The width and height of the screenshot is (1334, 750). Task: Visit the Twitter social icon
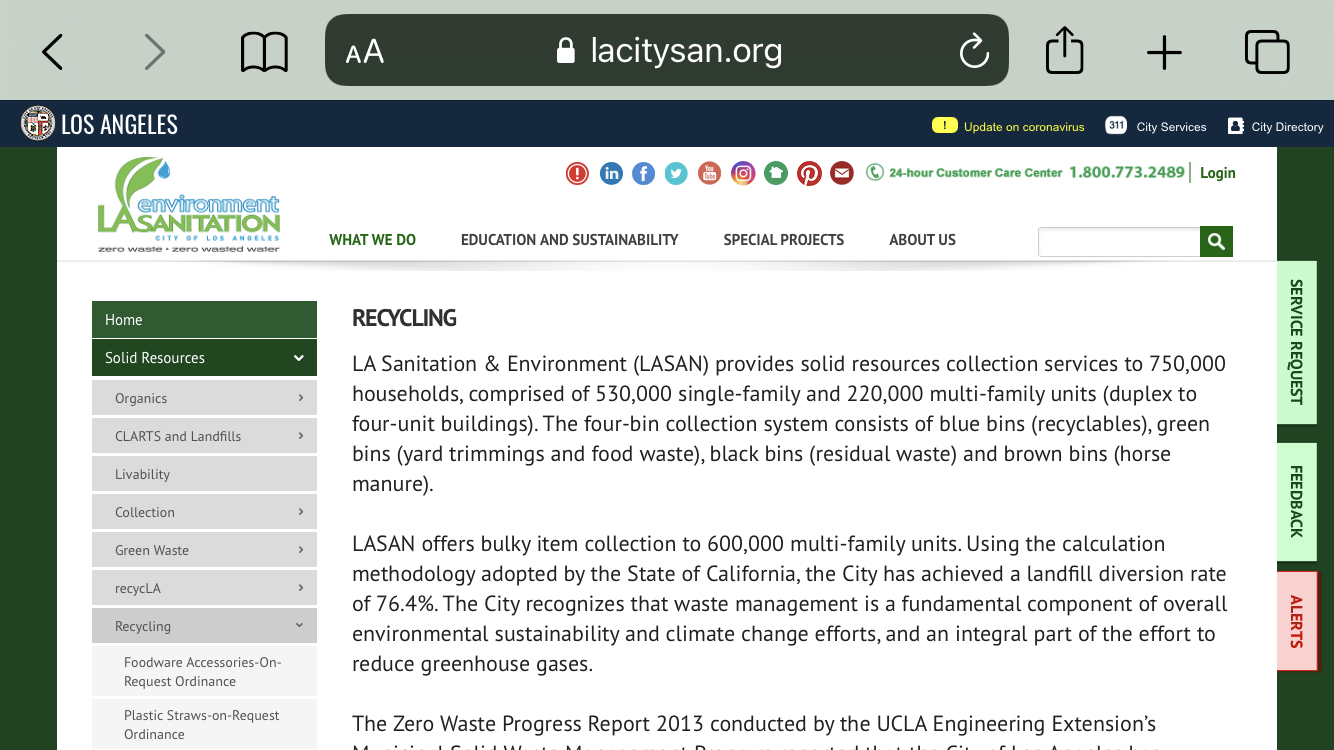click(677, 174)
